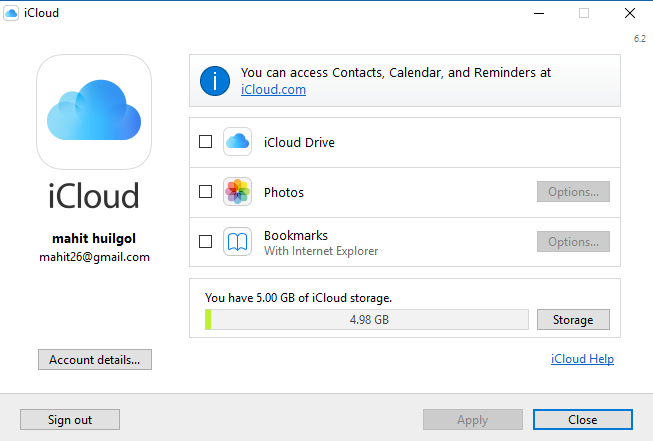
Task: Open Photos Options button
Action: 572,192
